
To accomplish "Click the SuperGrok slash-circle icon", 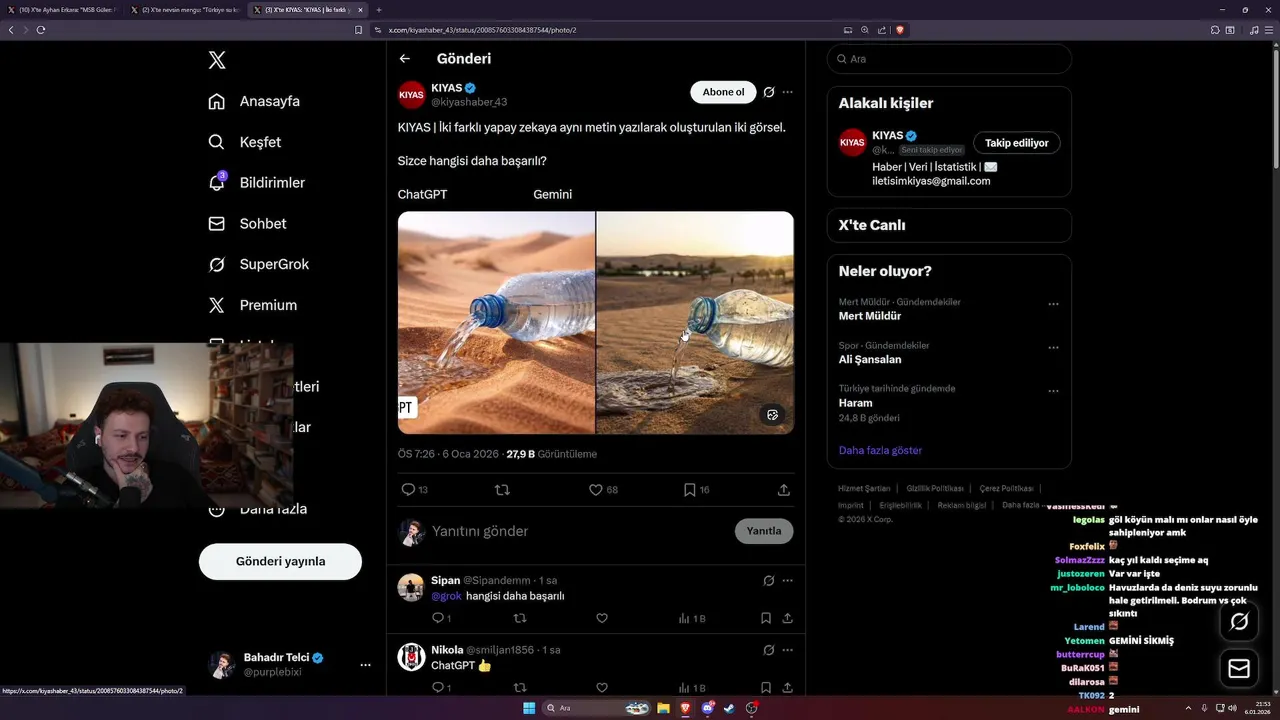I will pos(216,264).
